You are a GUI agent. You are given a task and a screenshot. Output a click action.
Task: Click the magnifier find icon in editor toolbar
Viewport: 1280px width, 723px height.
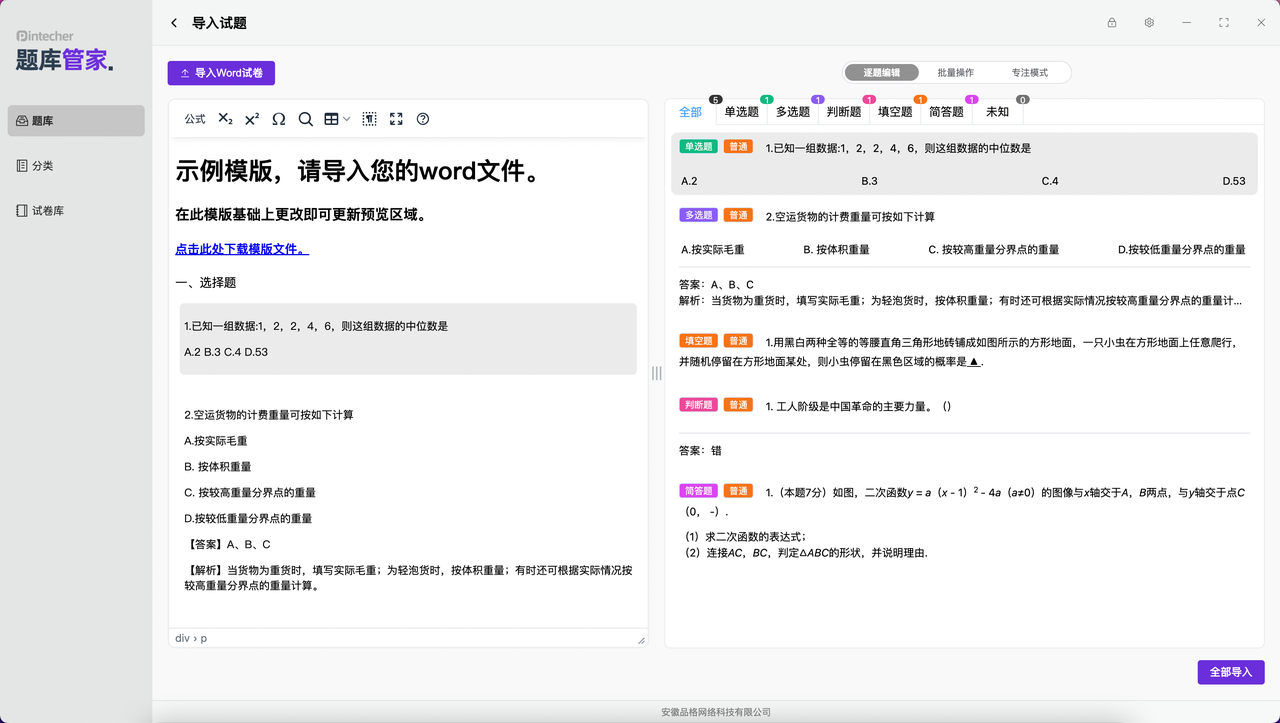[306, 119]
